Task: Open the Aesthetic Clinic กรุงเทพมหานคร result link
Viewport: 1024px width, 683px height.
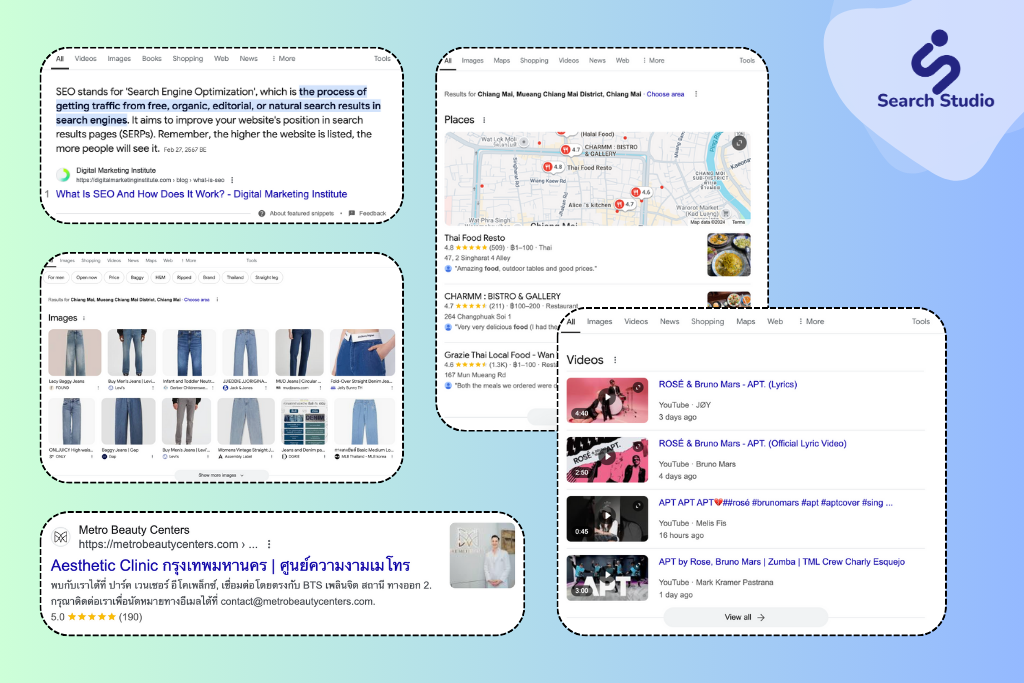Action: (x=229, y=565)
